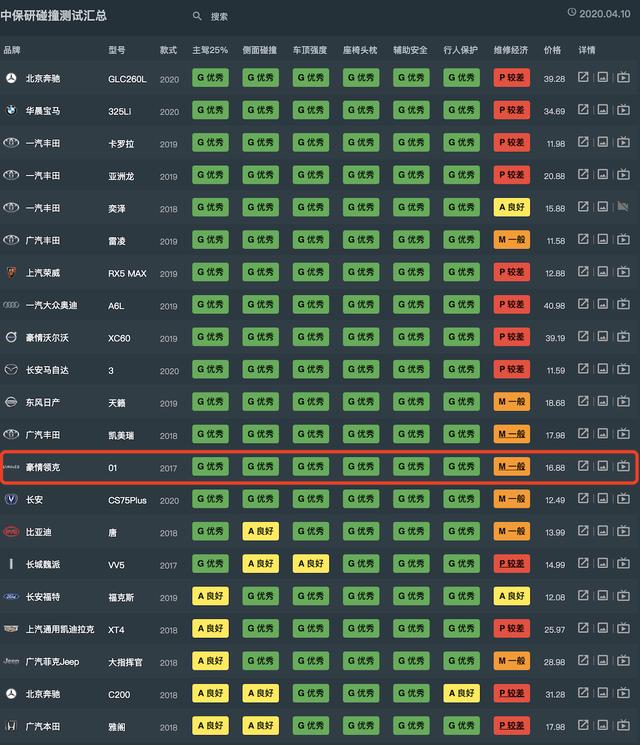The height and width of the screenshot is (745, 640).
Task: Click the Jeep logo beside 广汽菲克Jeep
Action: point(11,661)
